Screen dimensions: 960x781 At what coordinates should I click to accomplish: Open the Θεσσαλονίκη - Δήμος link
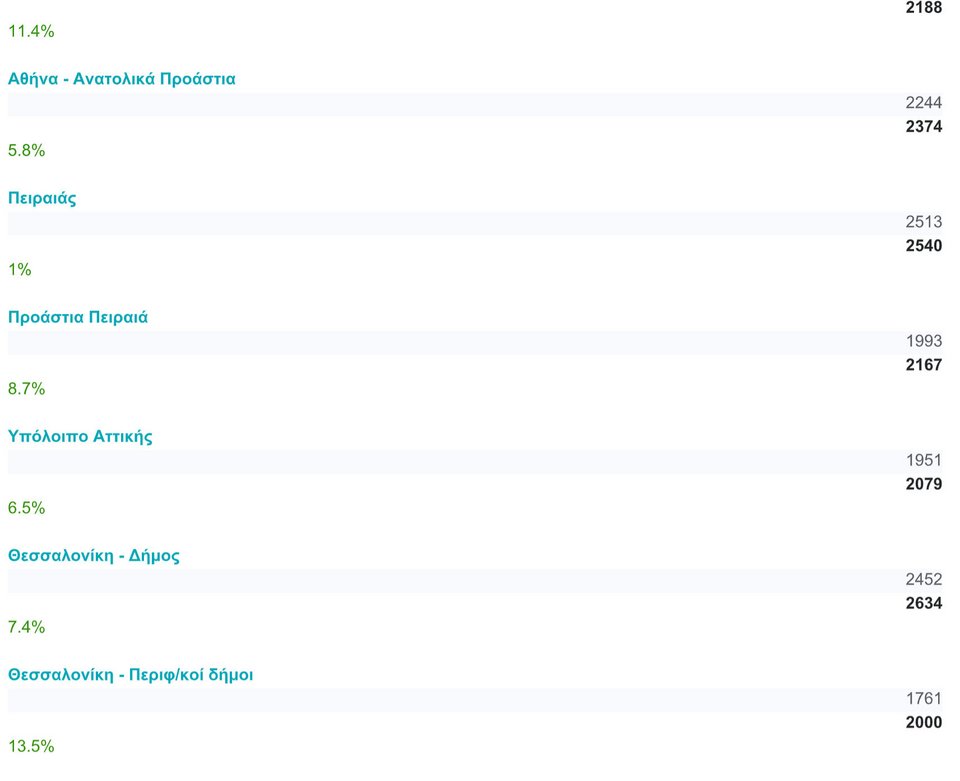(94, 555)
